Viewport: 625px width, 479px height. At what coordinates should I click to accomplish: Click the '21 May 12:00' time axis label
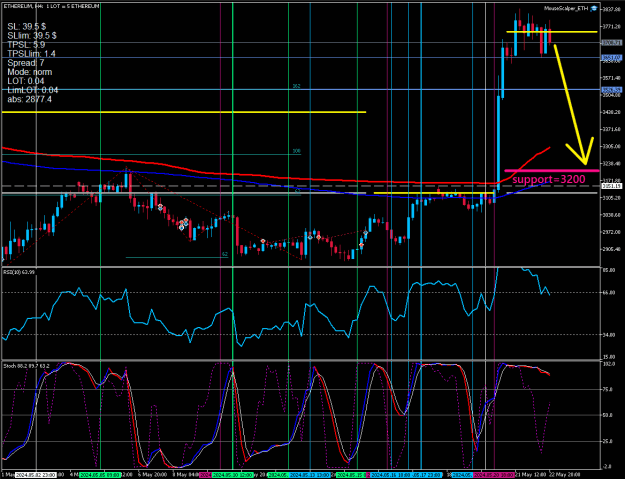[x=531, y=475]
